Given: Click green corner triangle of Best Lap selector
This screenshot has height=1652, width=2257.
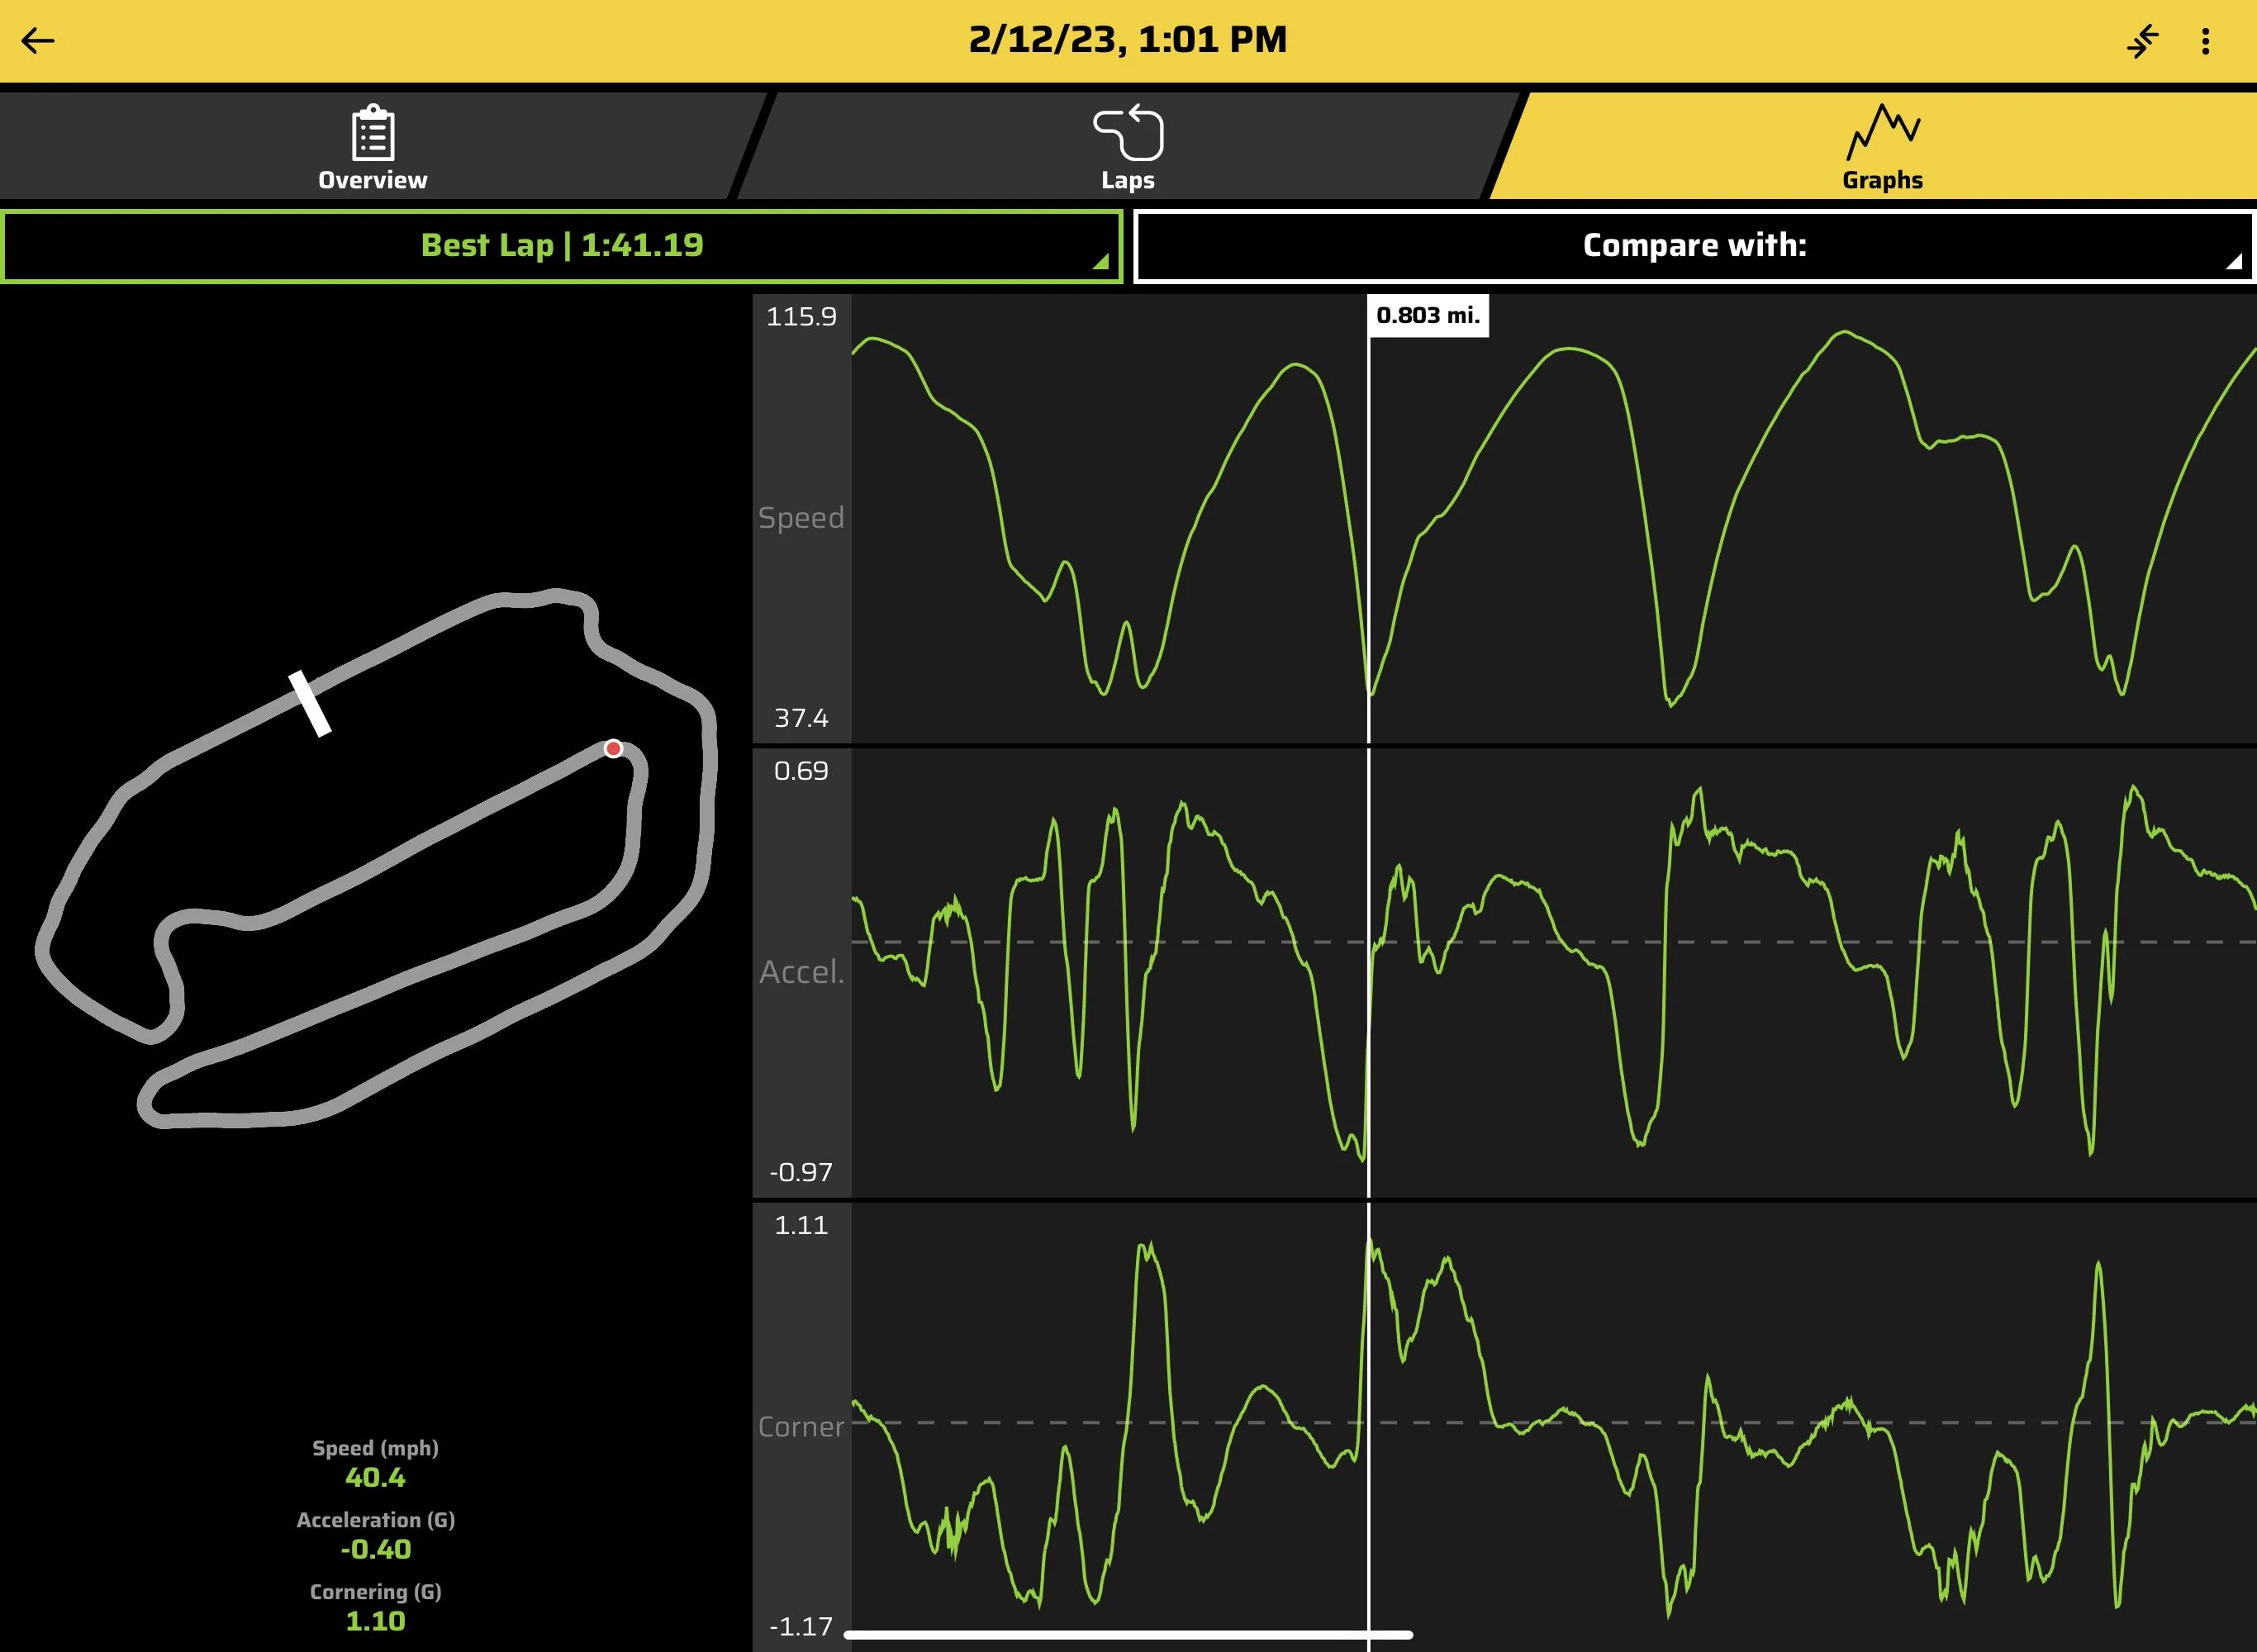Looking at the screenshot, I should click(1101, 262).
